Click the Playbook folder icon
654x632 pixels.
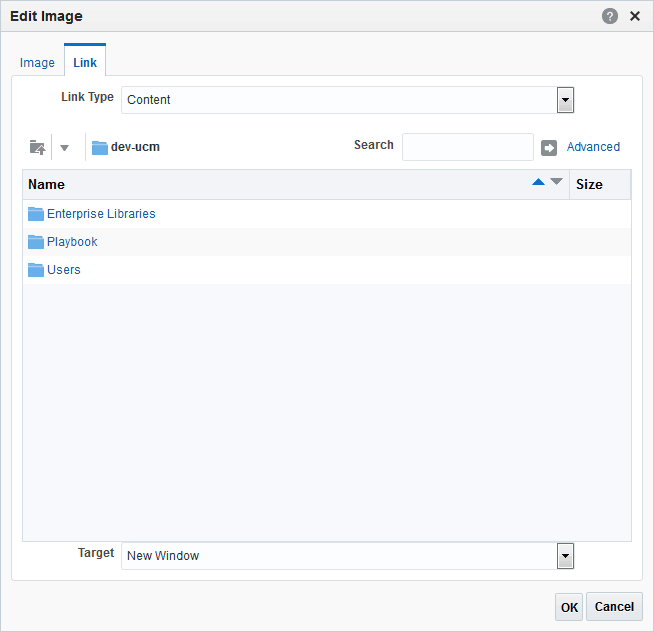click(x=36, y=242)
